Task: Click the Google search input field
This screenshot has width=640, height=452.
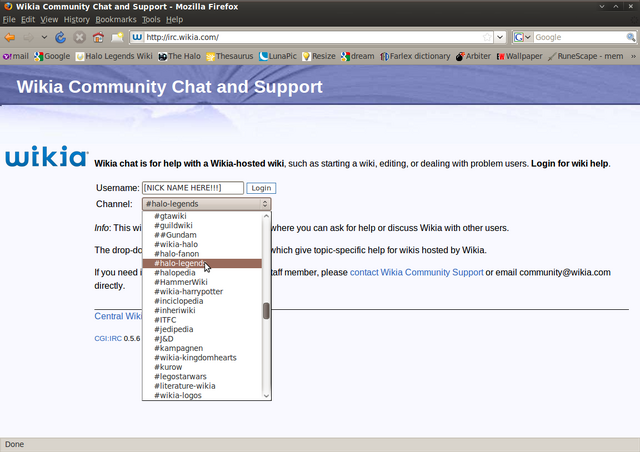Action: [579, 37]
